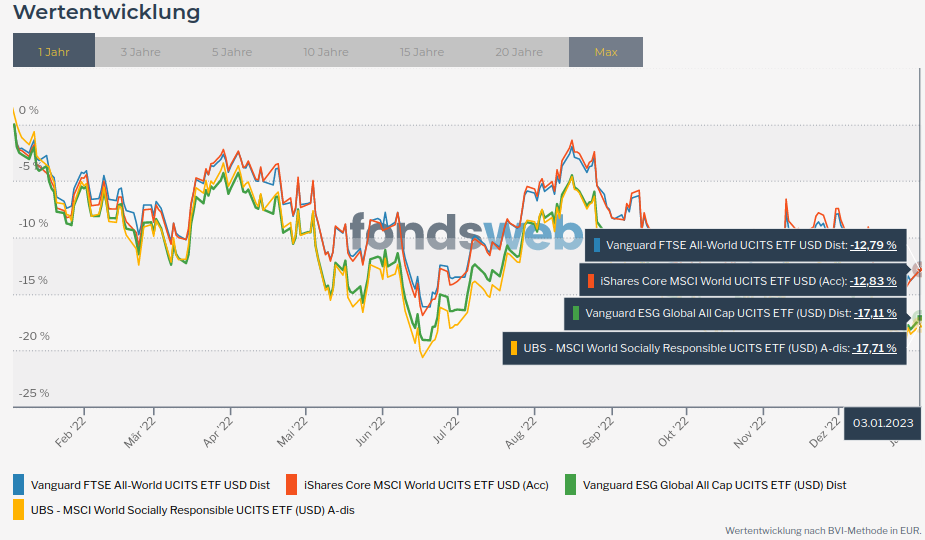Toggle Vanguard FTSE All-World series in legend
The height and width of the screenshot is (540, 925).
[150, 485]
